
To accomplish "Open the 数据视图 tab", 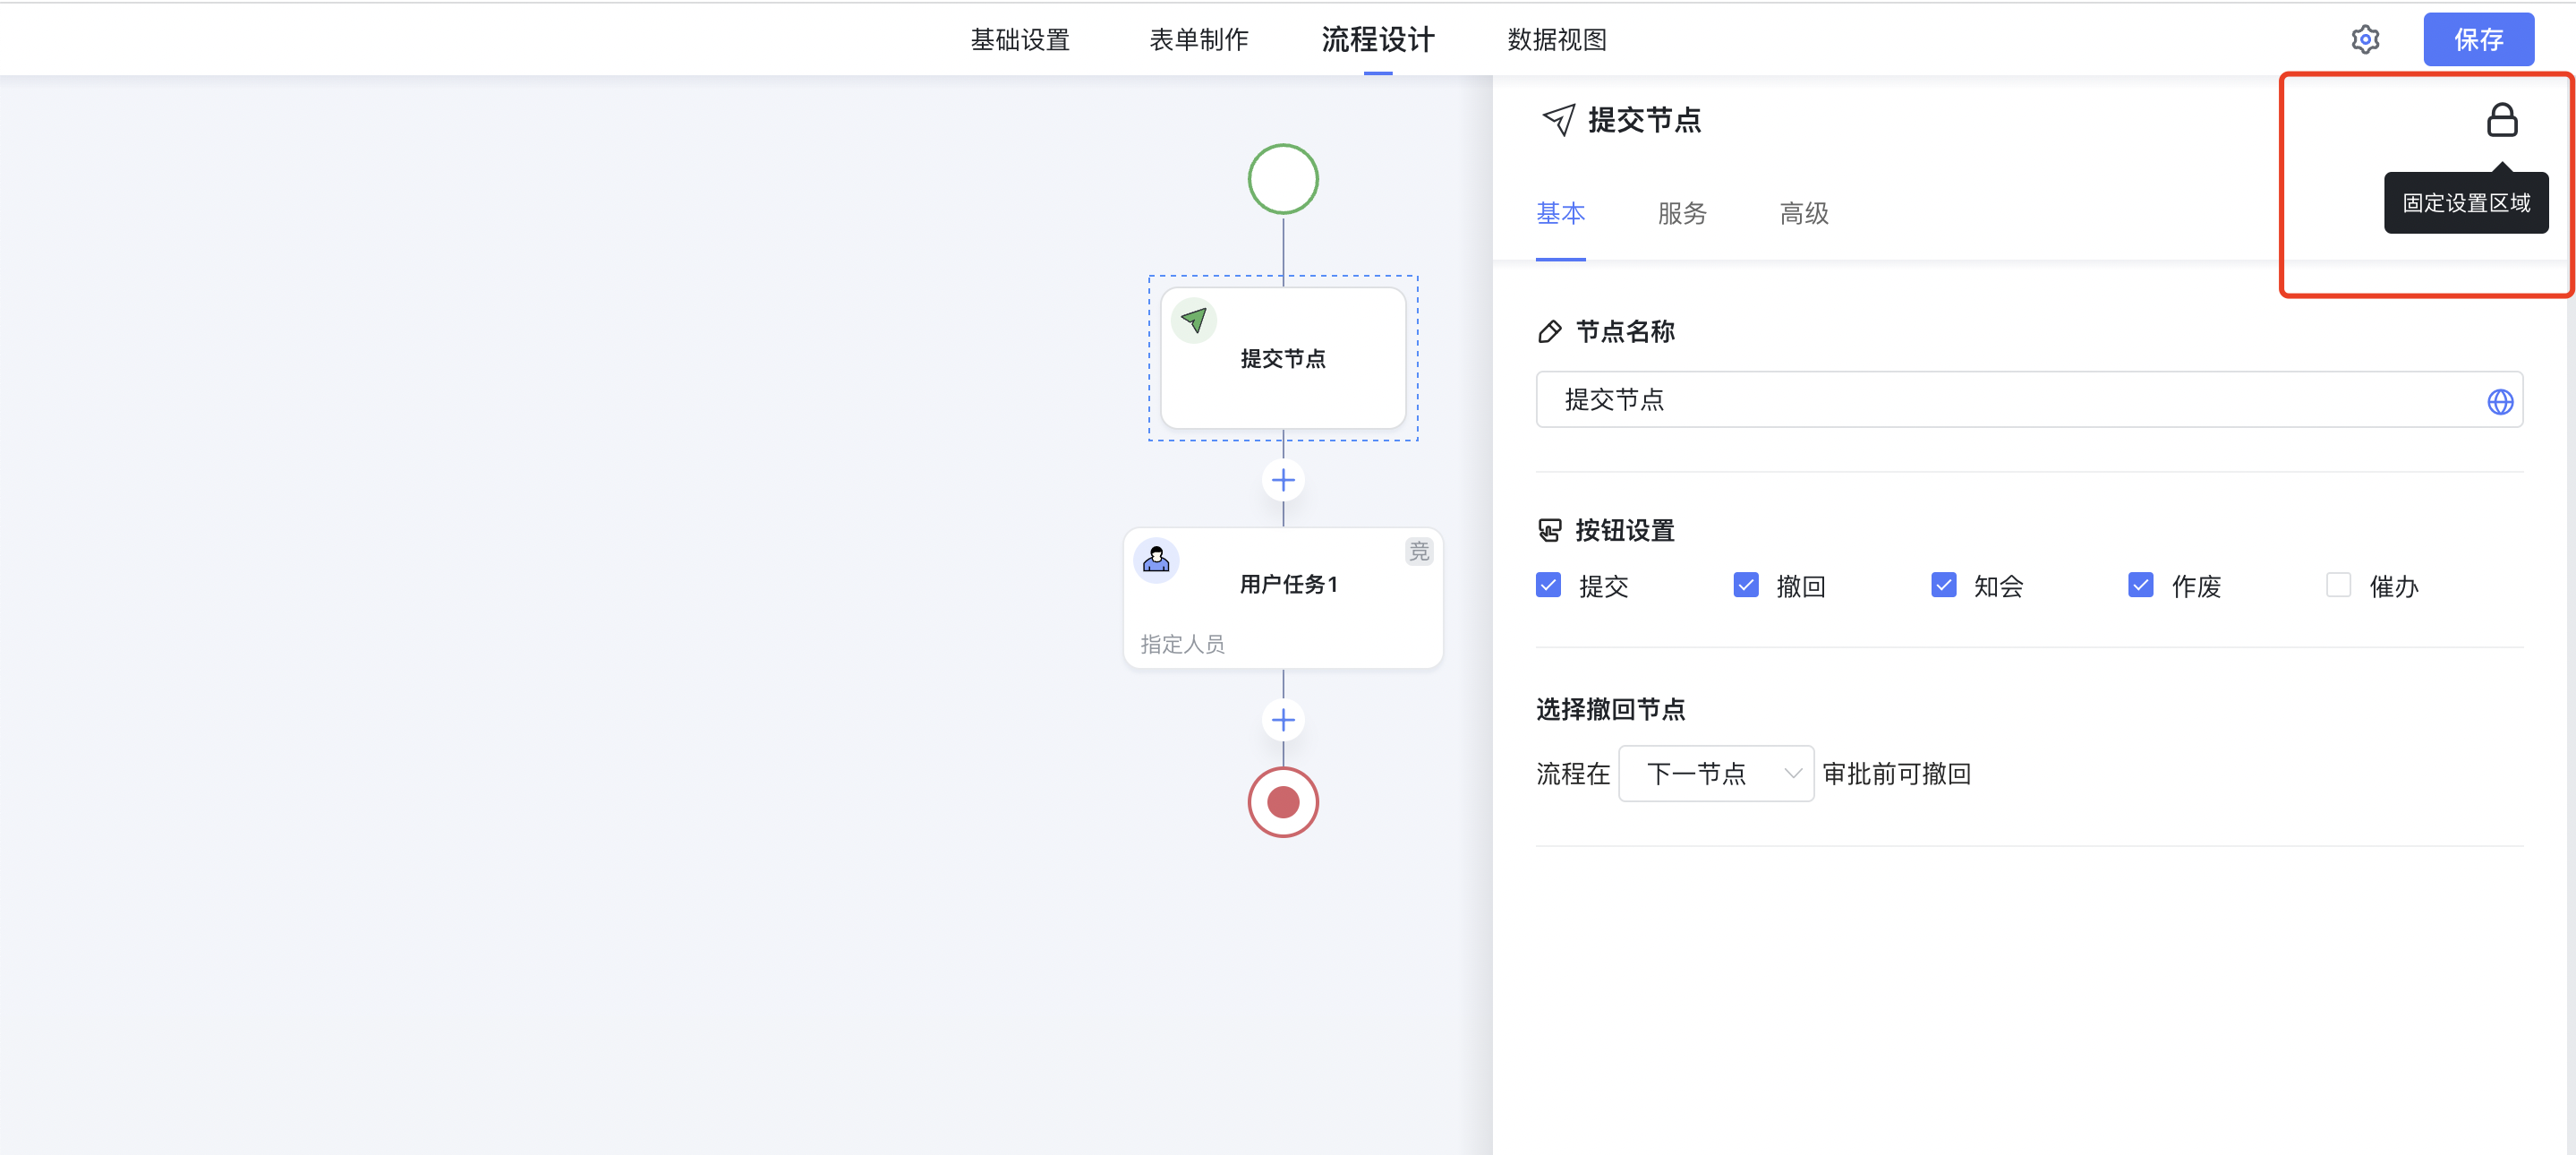I will click(1557, 40).
